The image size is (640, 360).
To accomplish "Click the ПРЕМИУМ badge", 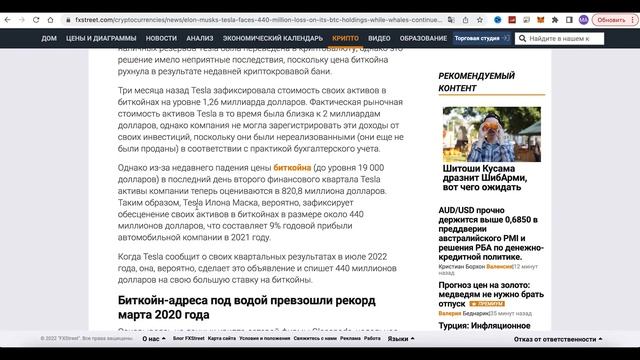I will 487,304.
